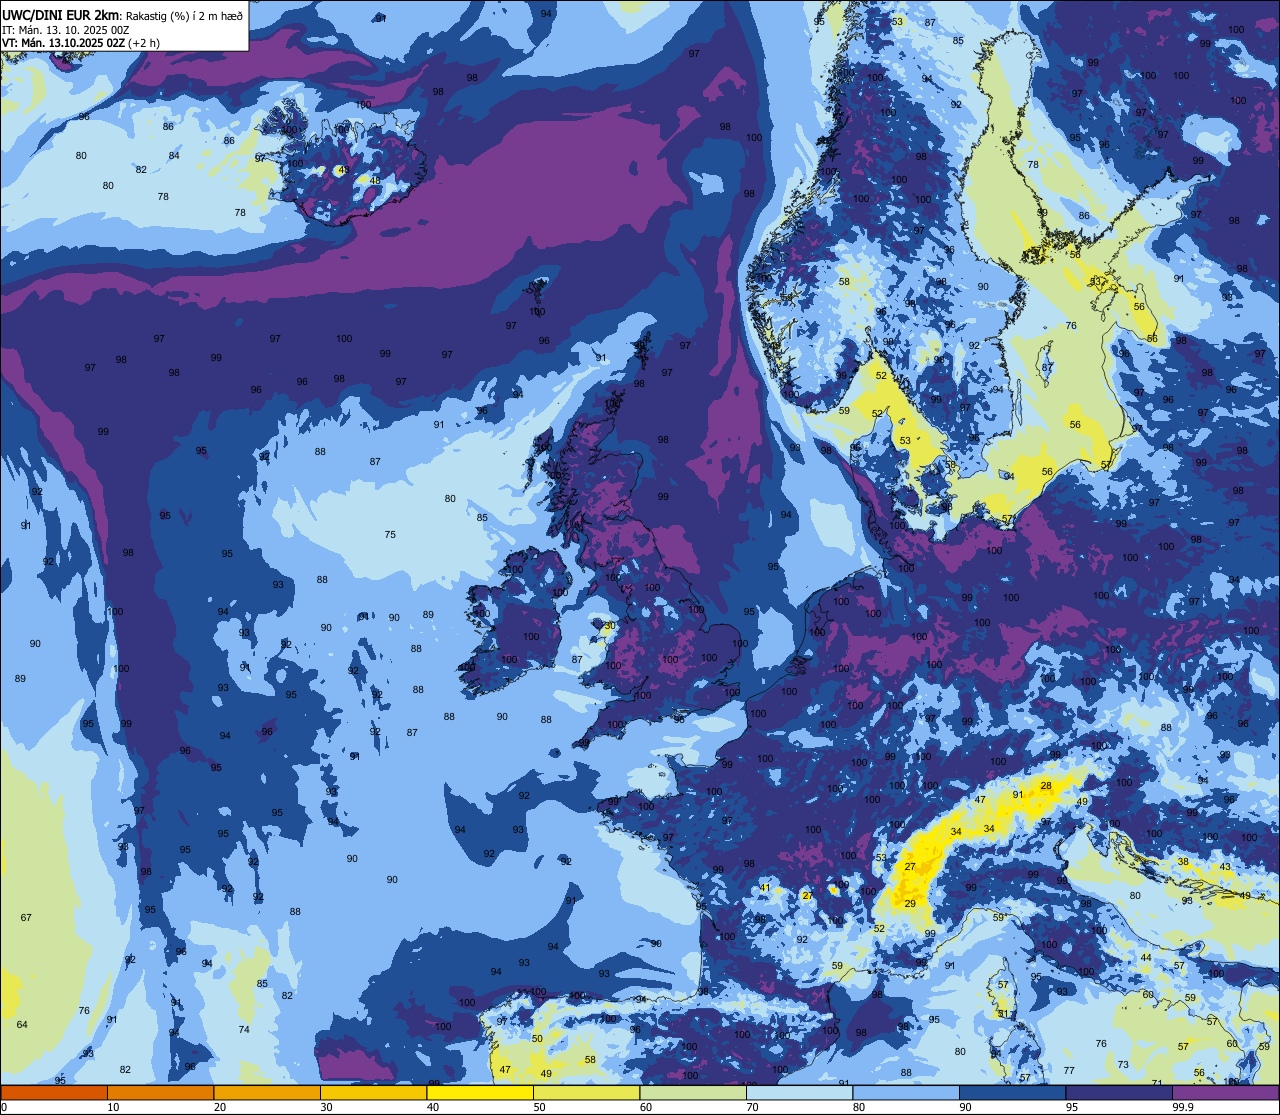1280x1115 pixels.
Task: Click the 95–99.9 % dark indigo legend swatch
Action: click(x=1119, y=1092)
